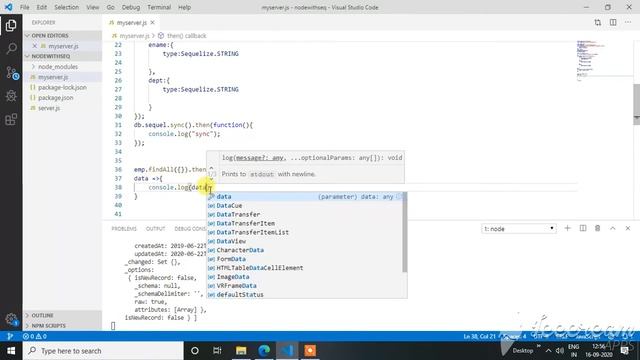Open the Debug view in activity bar
The image size is (640, 360).
tap(11, 96)
